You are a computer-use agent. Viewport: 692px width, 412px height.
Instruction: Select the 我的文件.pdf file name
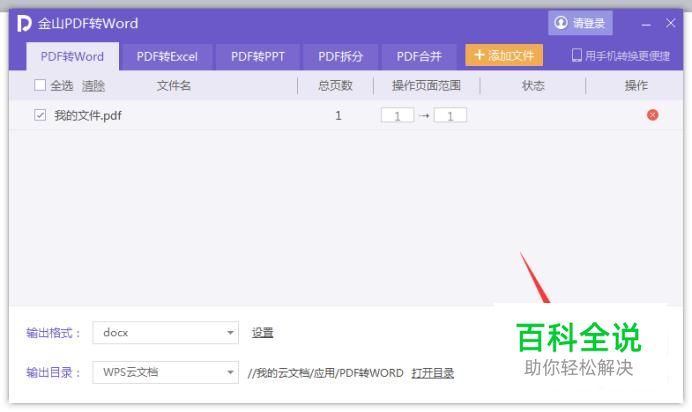(88, 116)
